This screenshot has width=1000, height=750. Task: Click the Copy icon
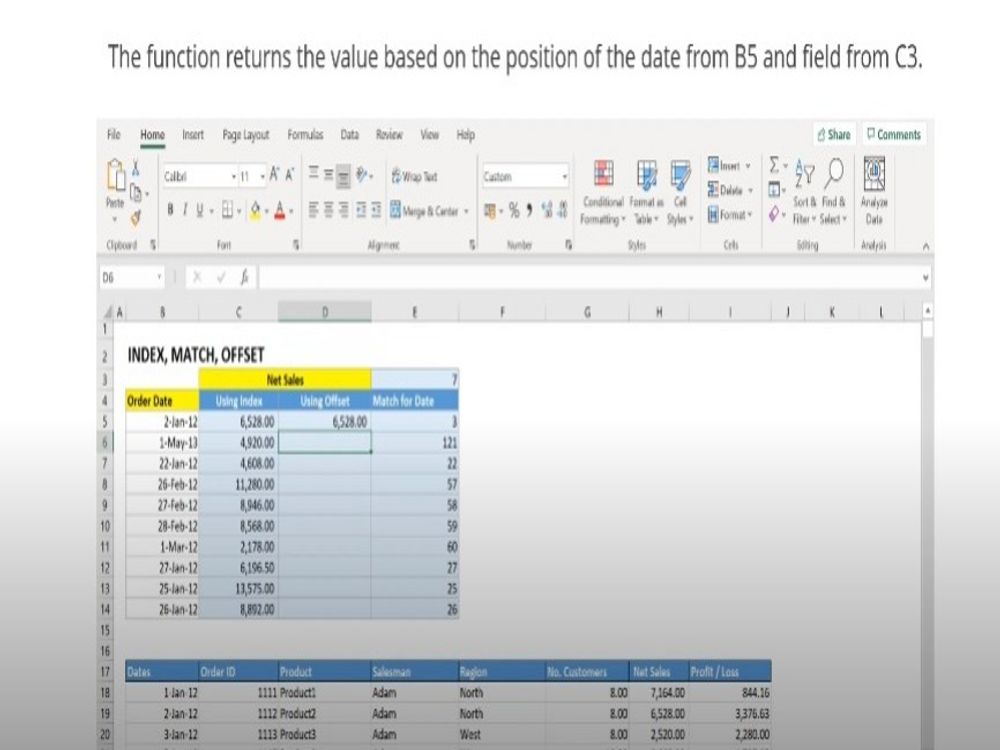click(135, 193)
